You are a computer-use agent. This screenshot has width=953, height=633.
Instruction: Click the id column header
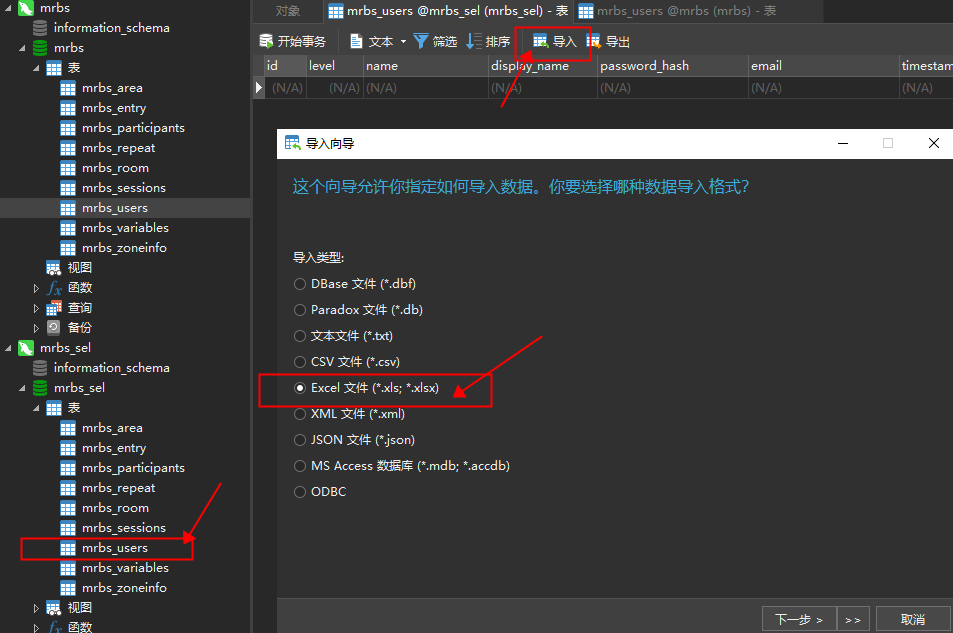pos(284,66)
